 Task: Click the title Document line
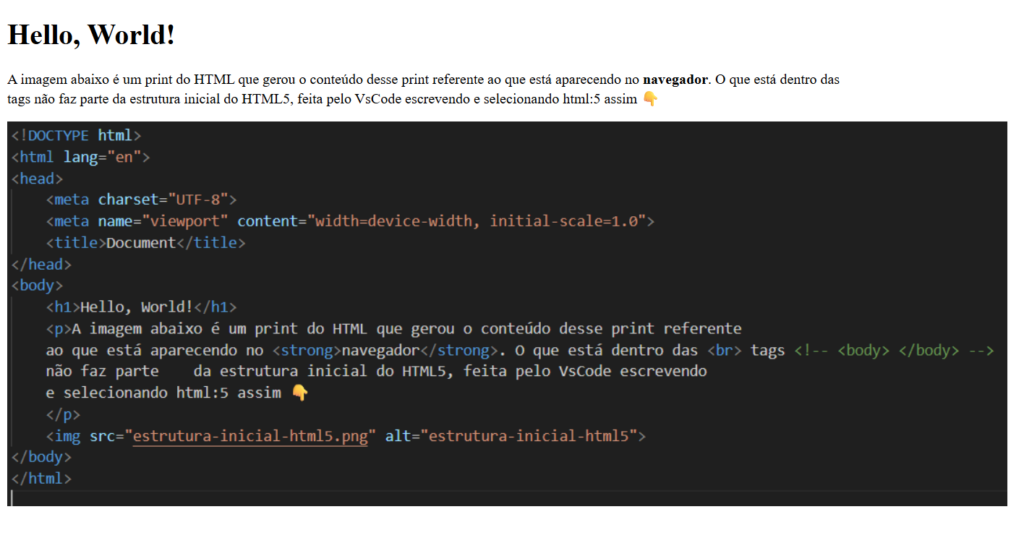coord(145,243)
